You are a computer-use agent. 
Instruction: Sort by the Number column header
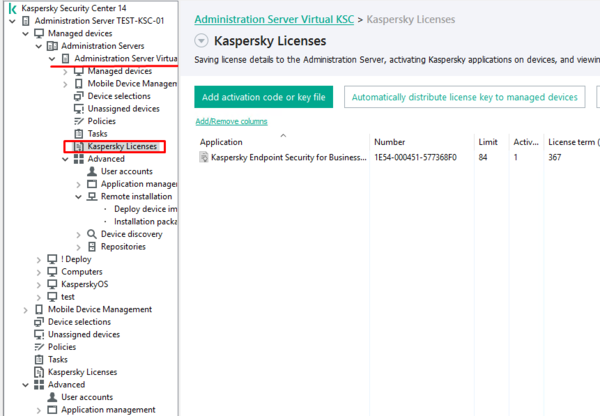click(422, 142)
